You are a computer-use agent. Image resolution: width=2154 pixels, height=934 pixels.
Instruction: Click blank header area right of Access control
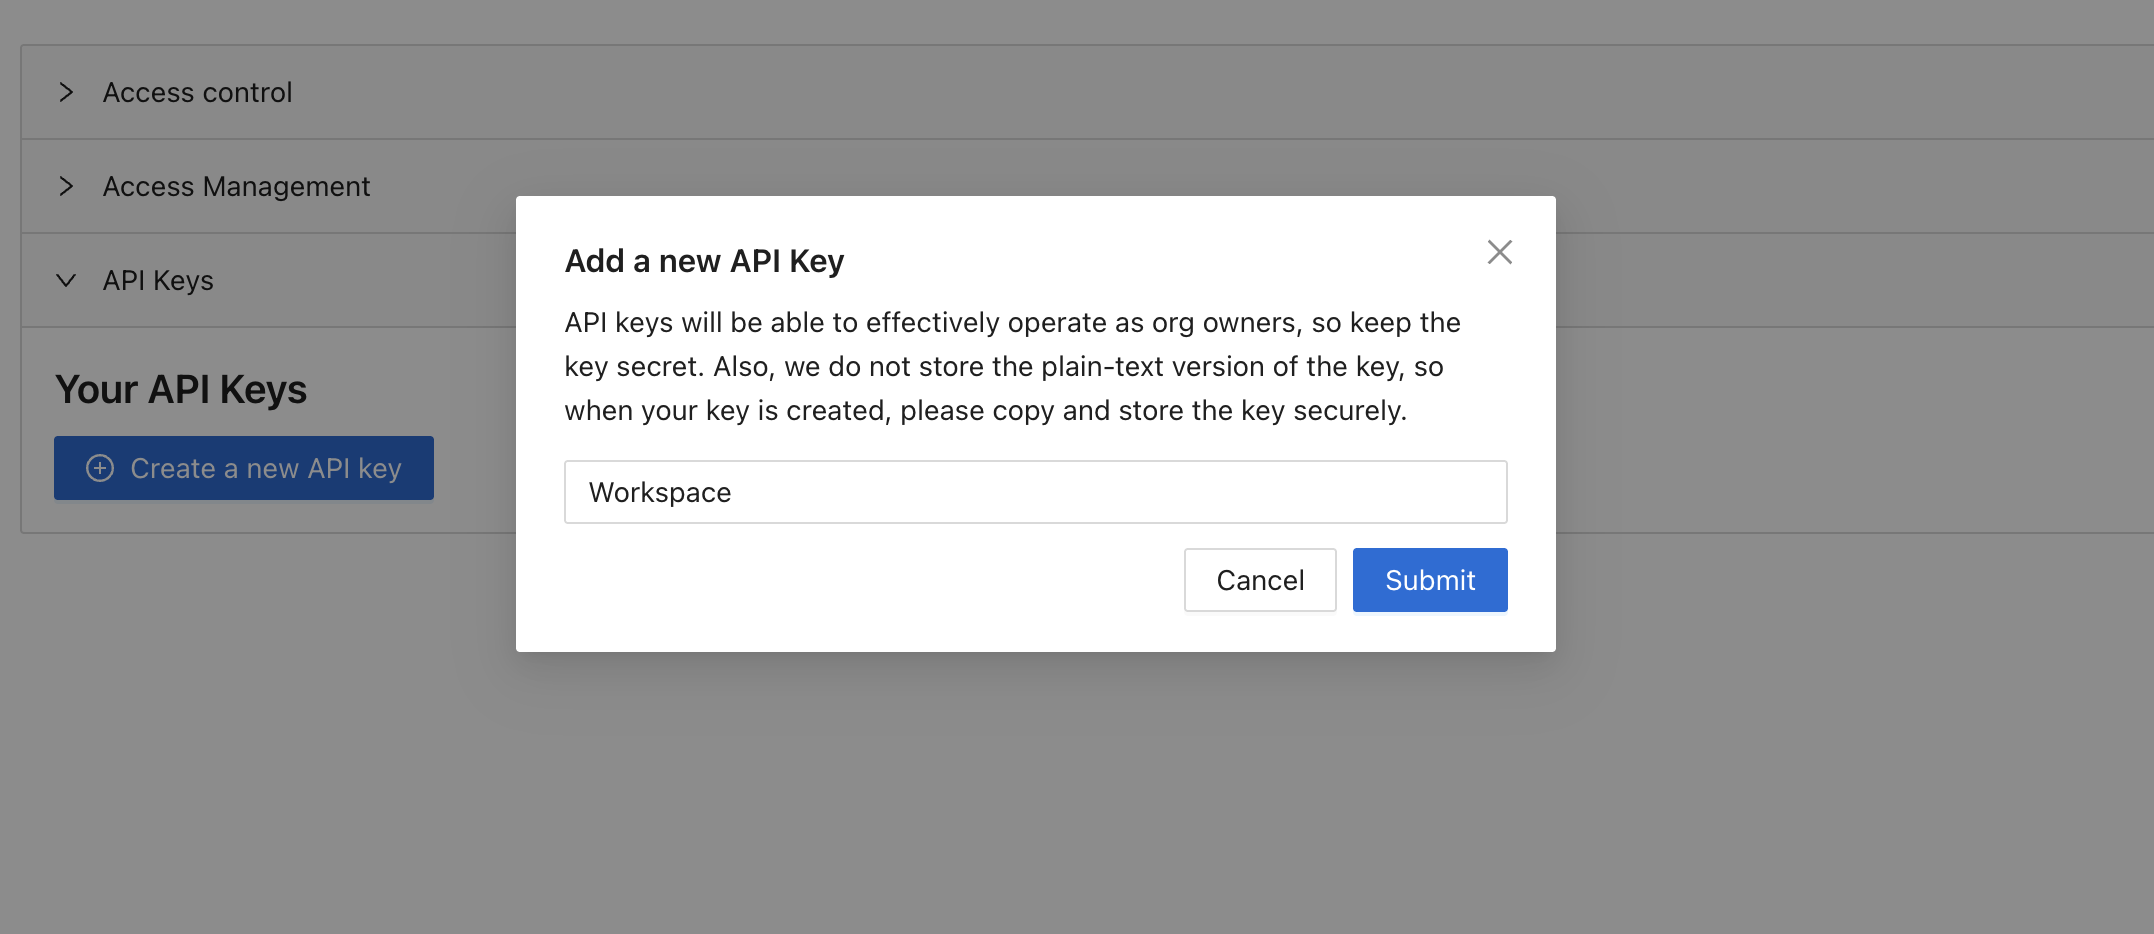(x=1200, y=92)
